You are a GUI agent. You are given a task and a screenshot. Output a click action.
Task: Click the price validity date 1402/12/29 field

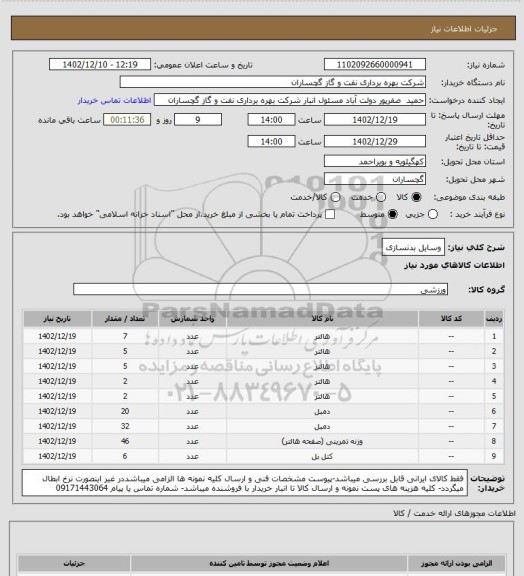point(375,141)
